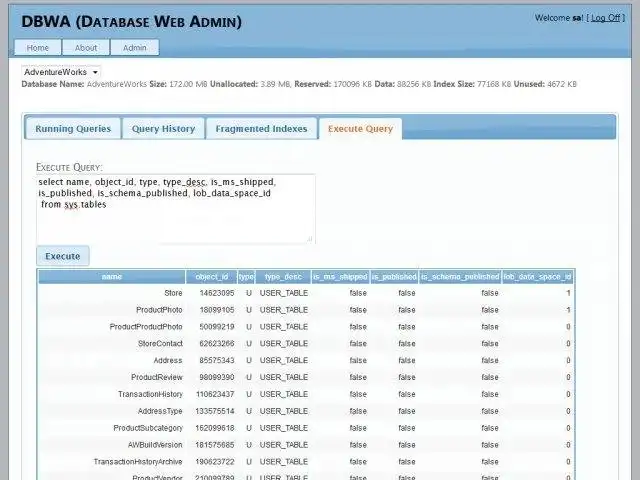
Task: Open the About menu tab
Action: [x=86, y=47]
